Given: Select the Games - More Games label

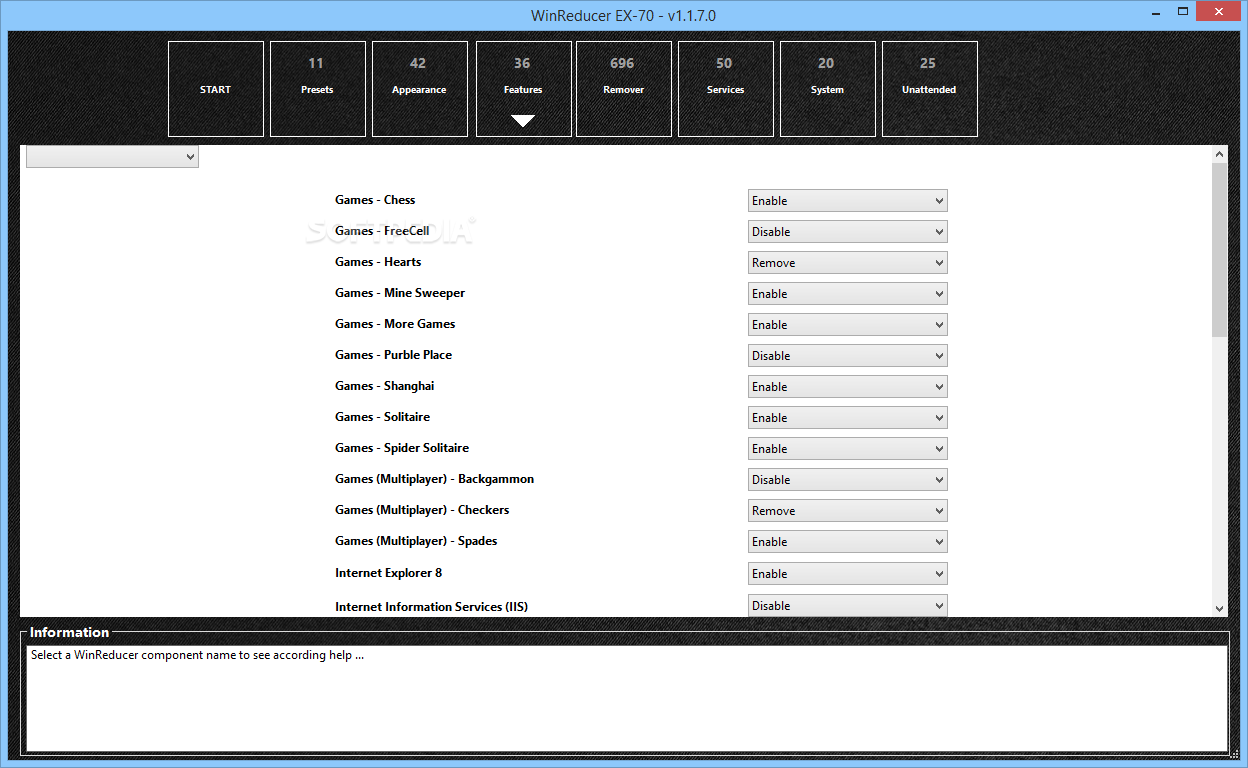Looking at the screenshot, I should [395, 324].
